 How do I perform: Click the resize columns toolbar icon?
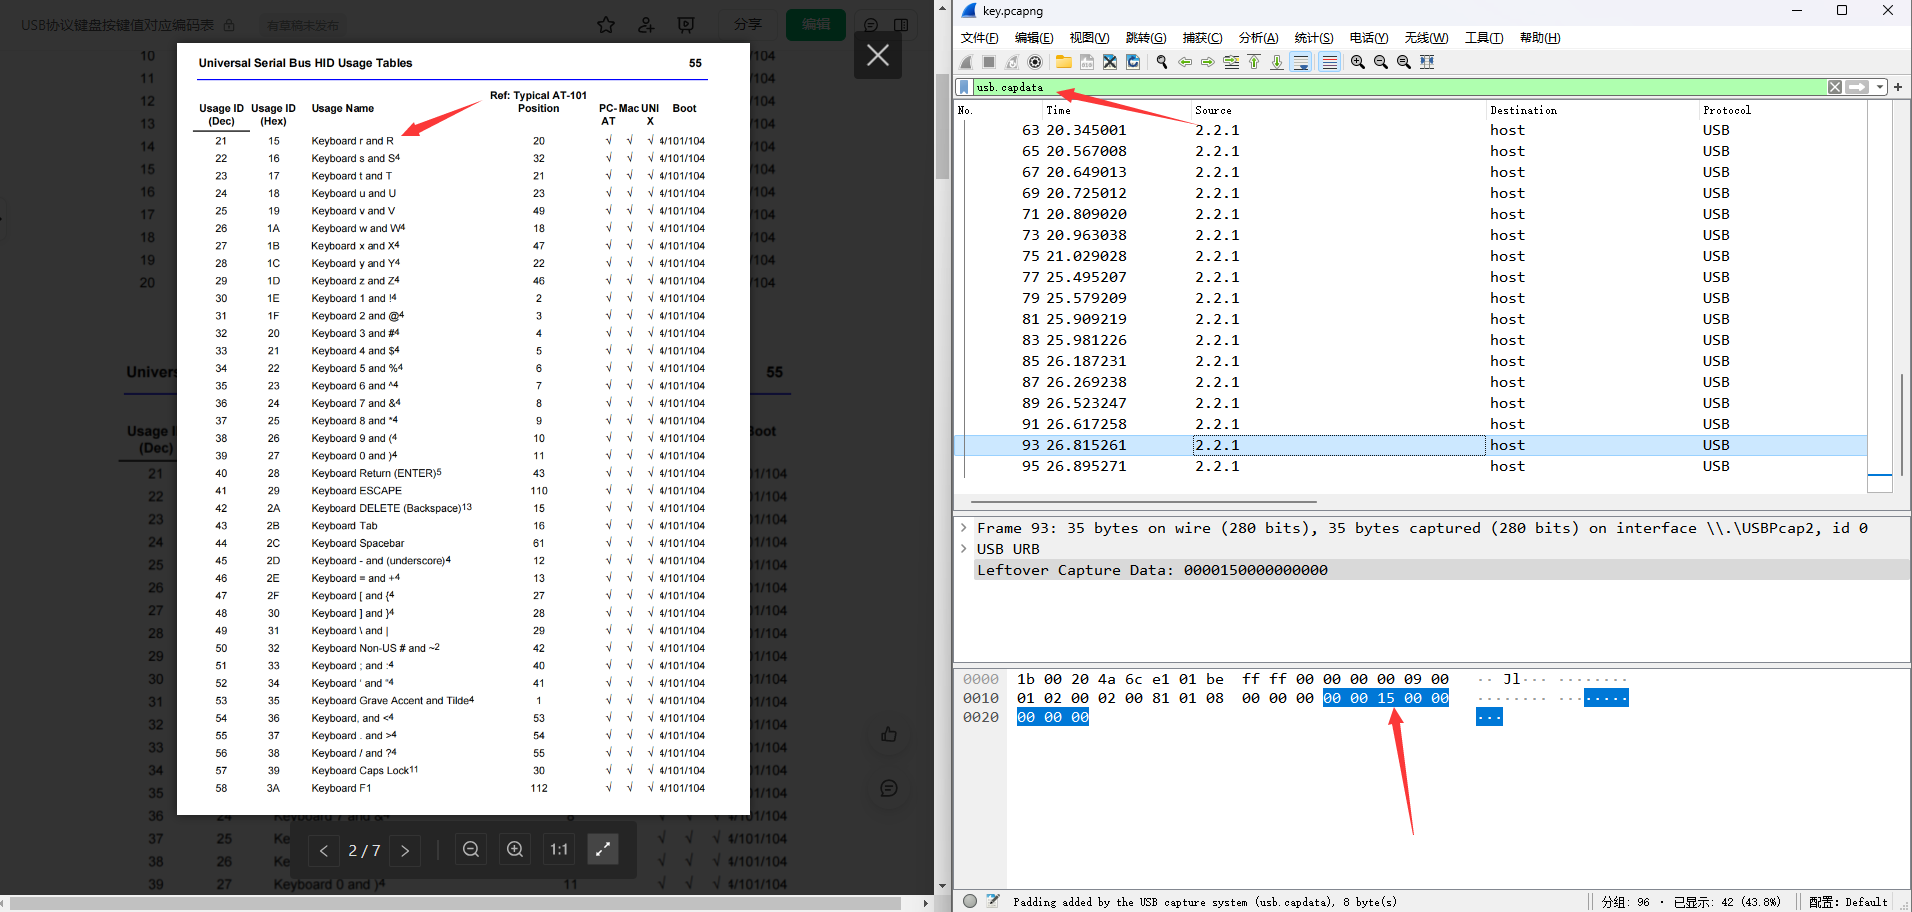[x=1427, y=62]
